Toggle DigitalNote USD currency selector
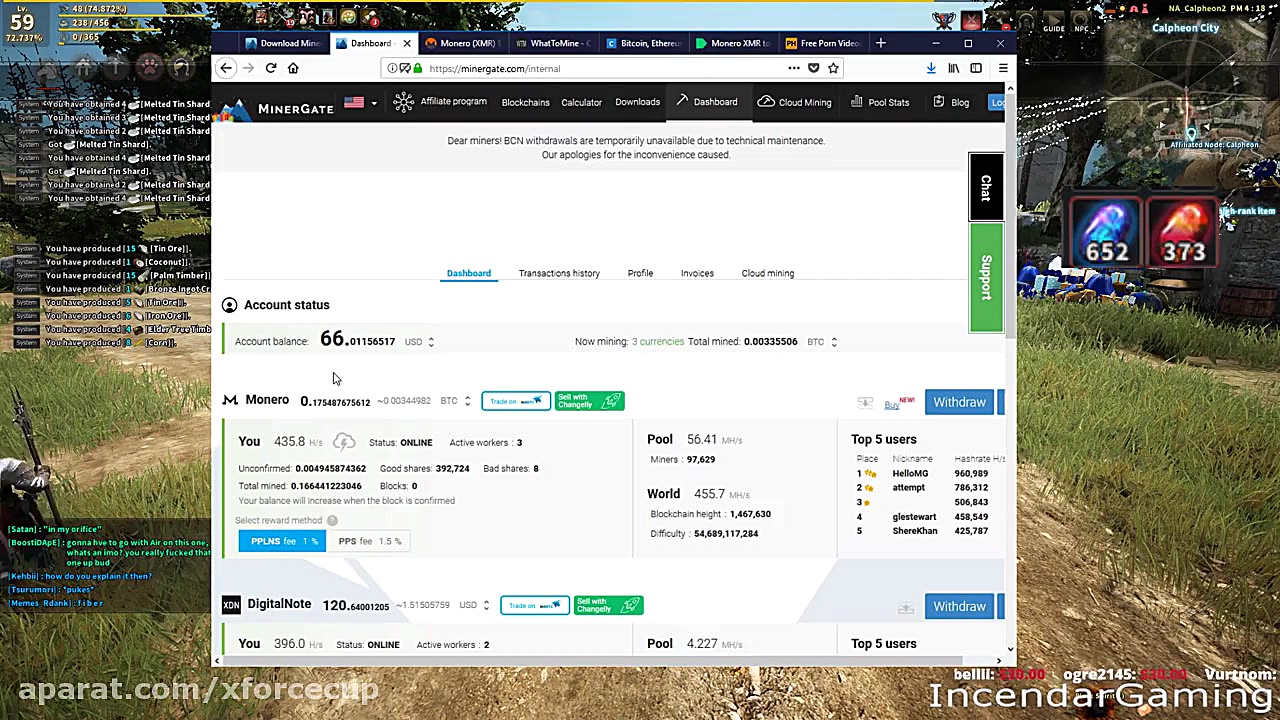This screenshot has width=1280, height=720. (x=486, y=605)
